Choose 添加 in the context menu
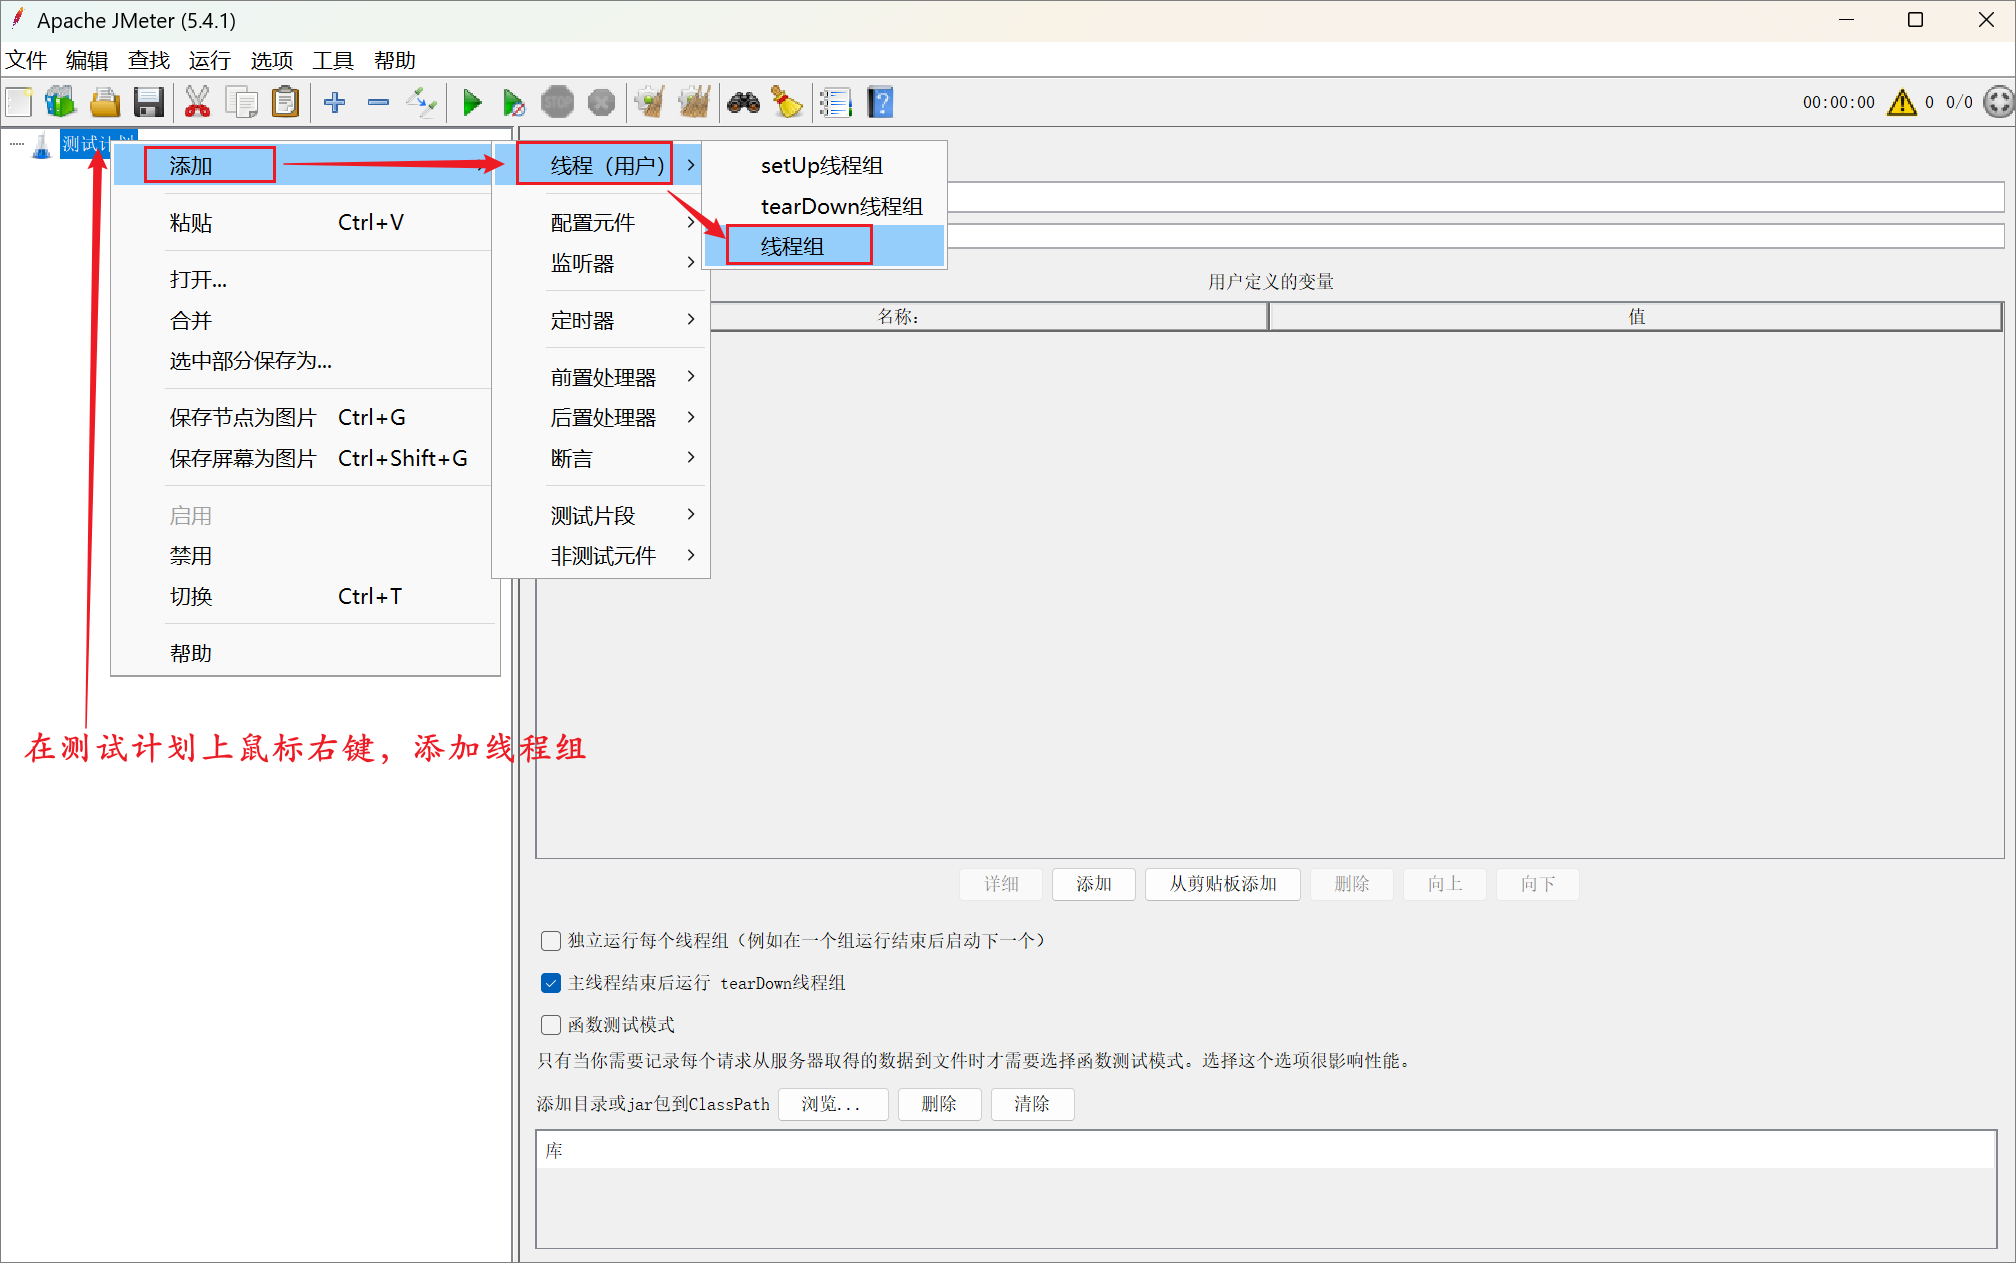The image size is (2016, 1263). 304,165
